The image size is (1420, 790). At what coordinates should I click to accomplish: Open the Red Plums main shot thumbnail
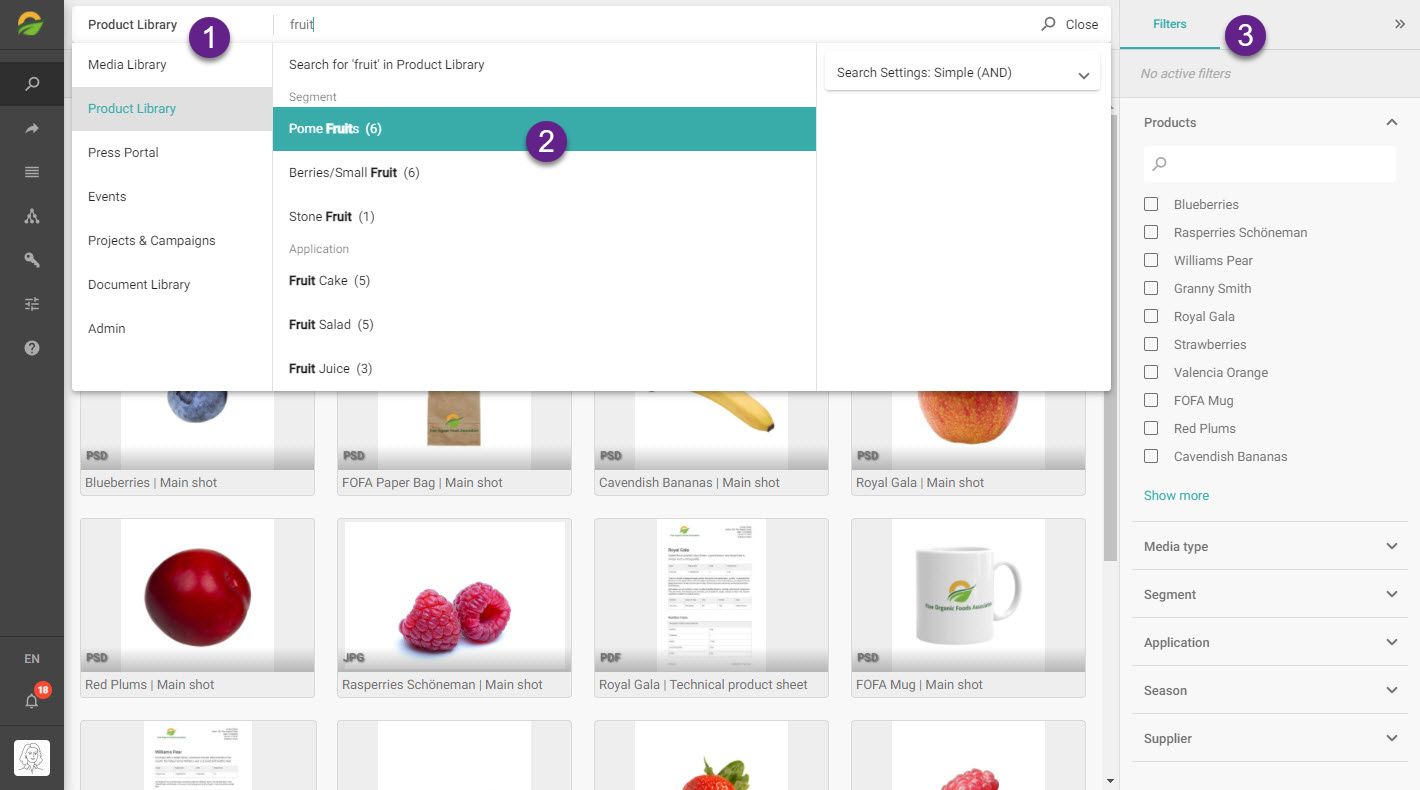(x=197, y=595)
